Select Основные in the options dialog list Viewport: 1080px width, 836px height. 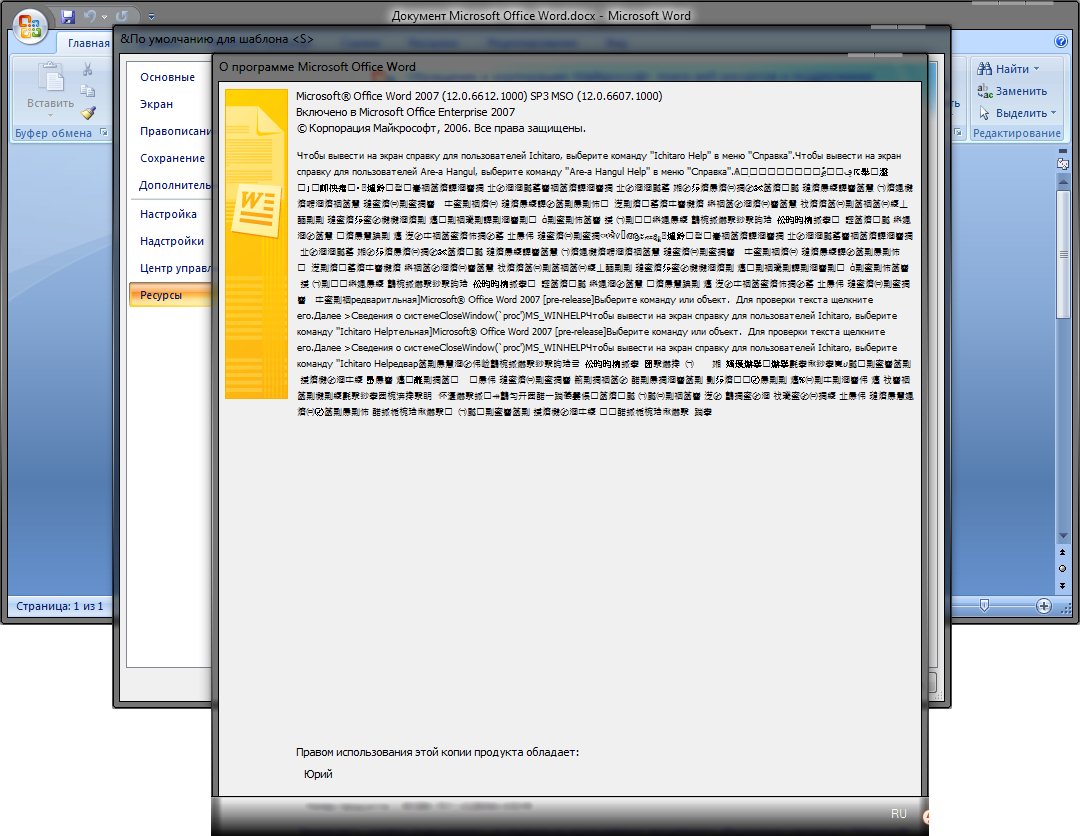(167, 77)
